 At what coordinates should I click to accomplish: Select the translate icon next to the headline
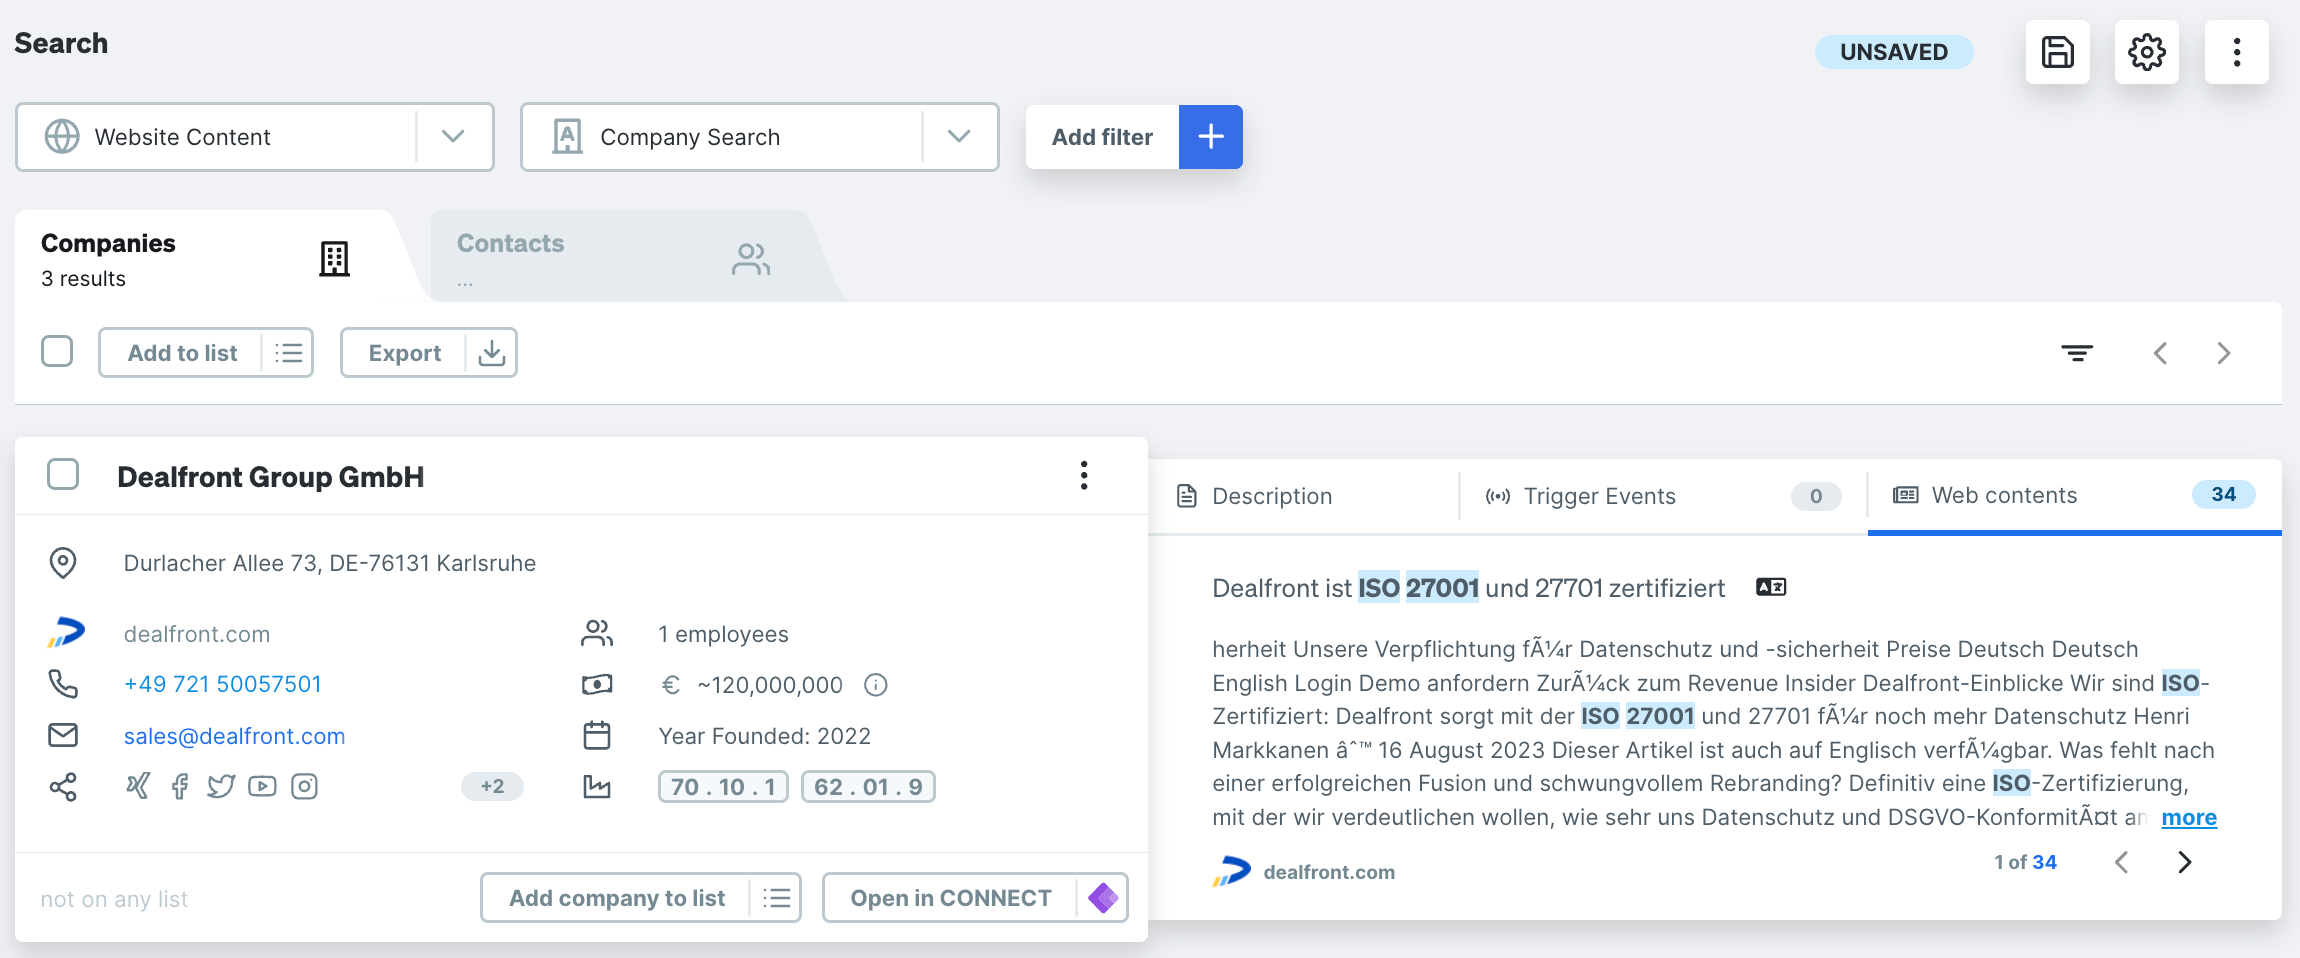(1769, 588)
